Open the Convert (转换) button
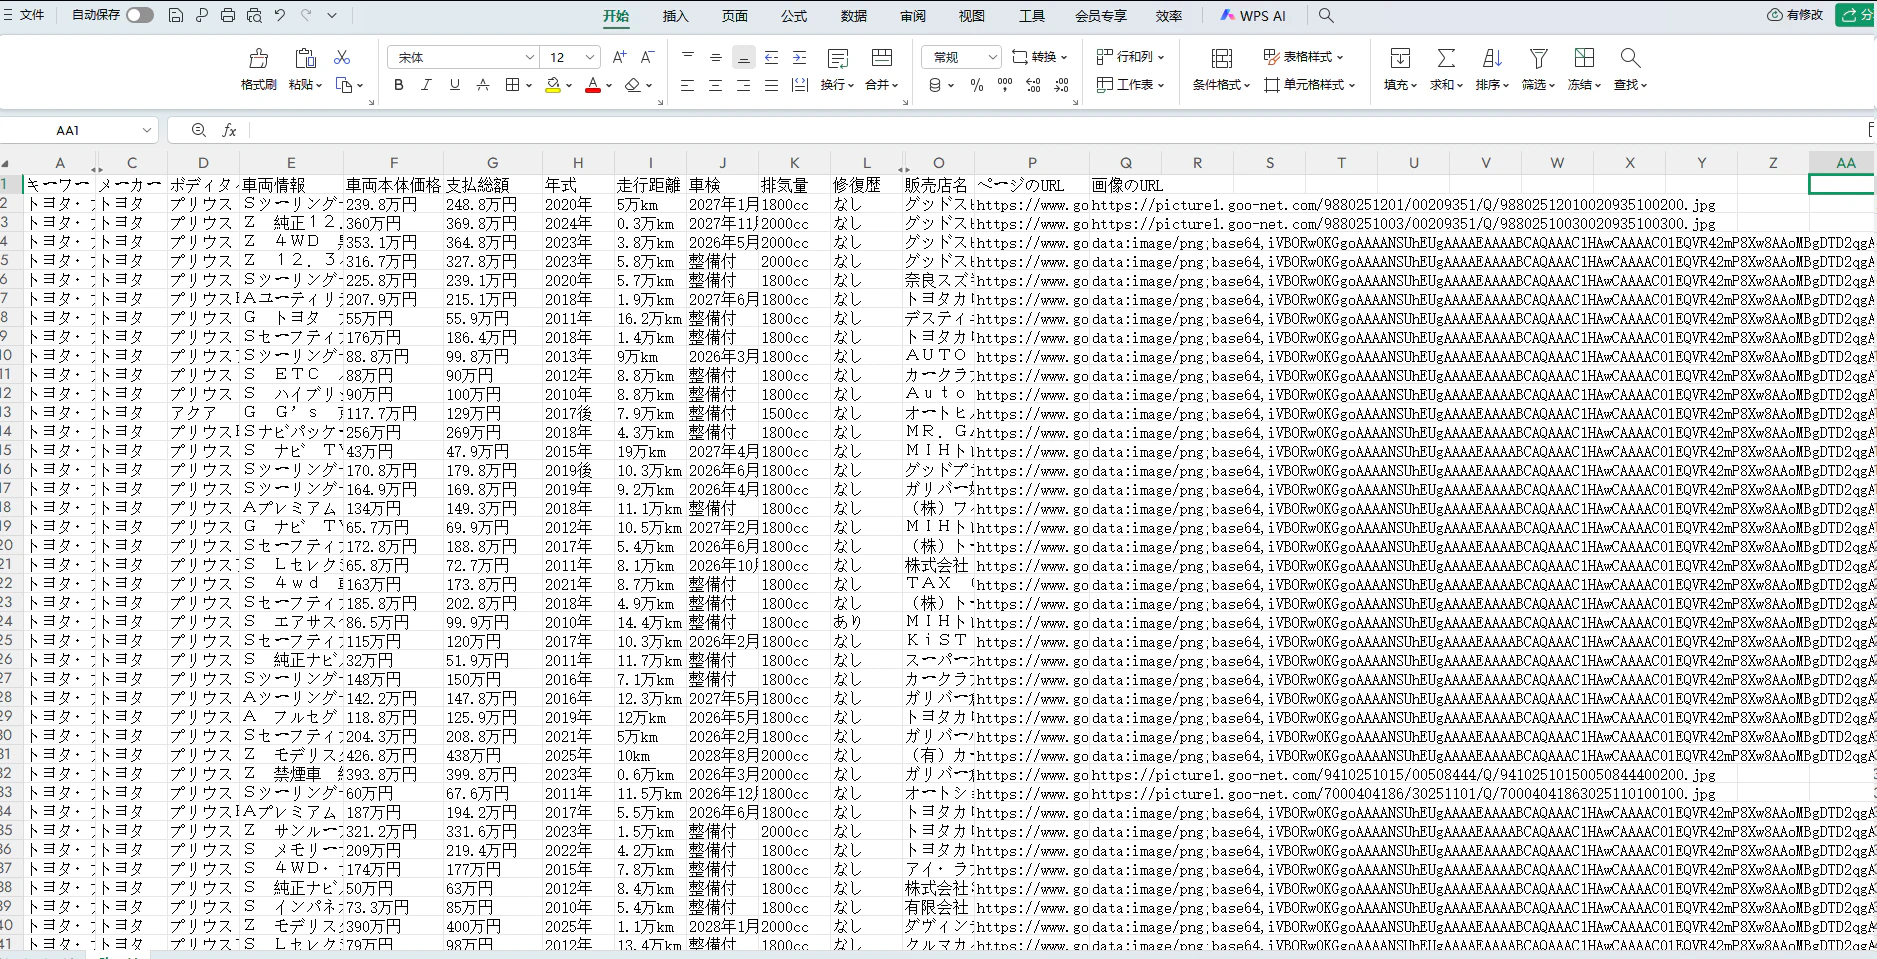Screen dimensions: 1877x959 1040,57
